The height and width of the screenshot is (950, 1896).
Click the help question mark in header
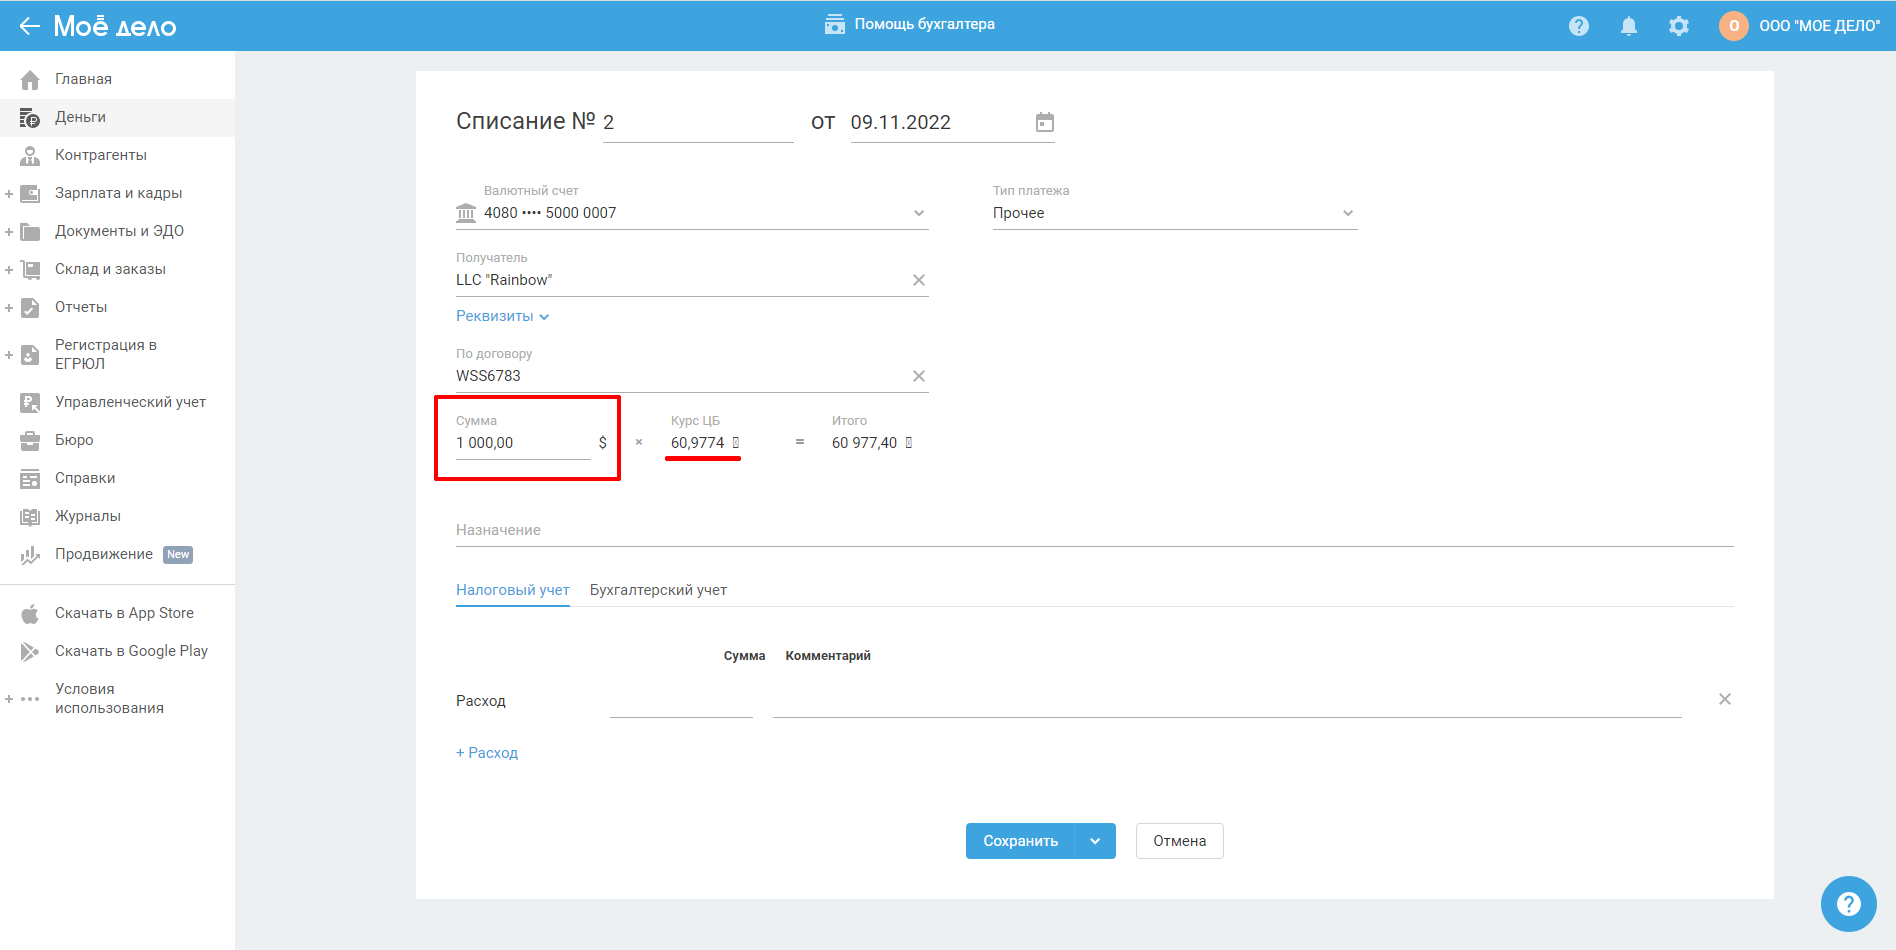point(1578,26)
